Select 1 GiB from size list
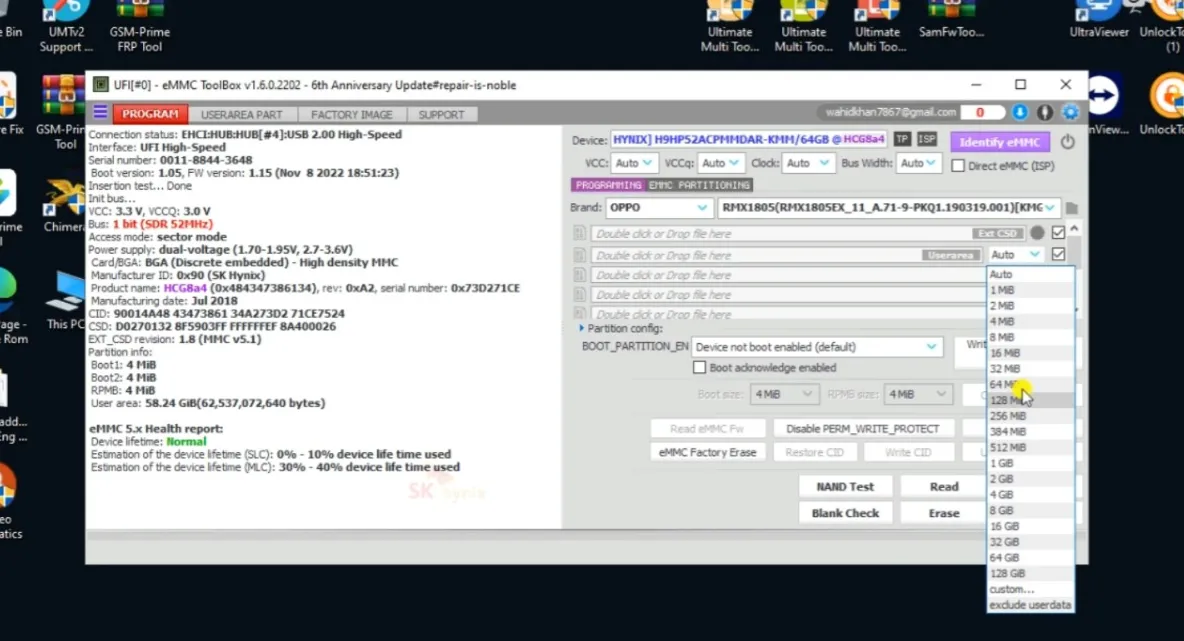The height and width of the screenshot is (641, 1184). click(1030, 464)
